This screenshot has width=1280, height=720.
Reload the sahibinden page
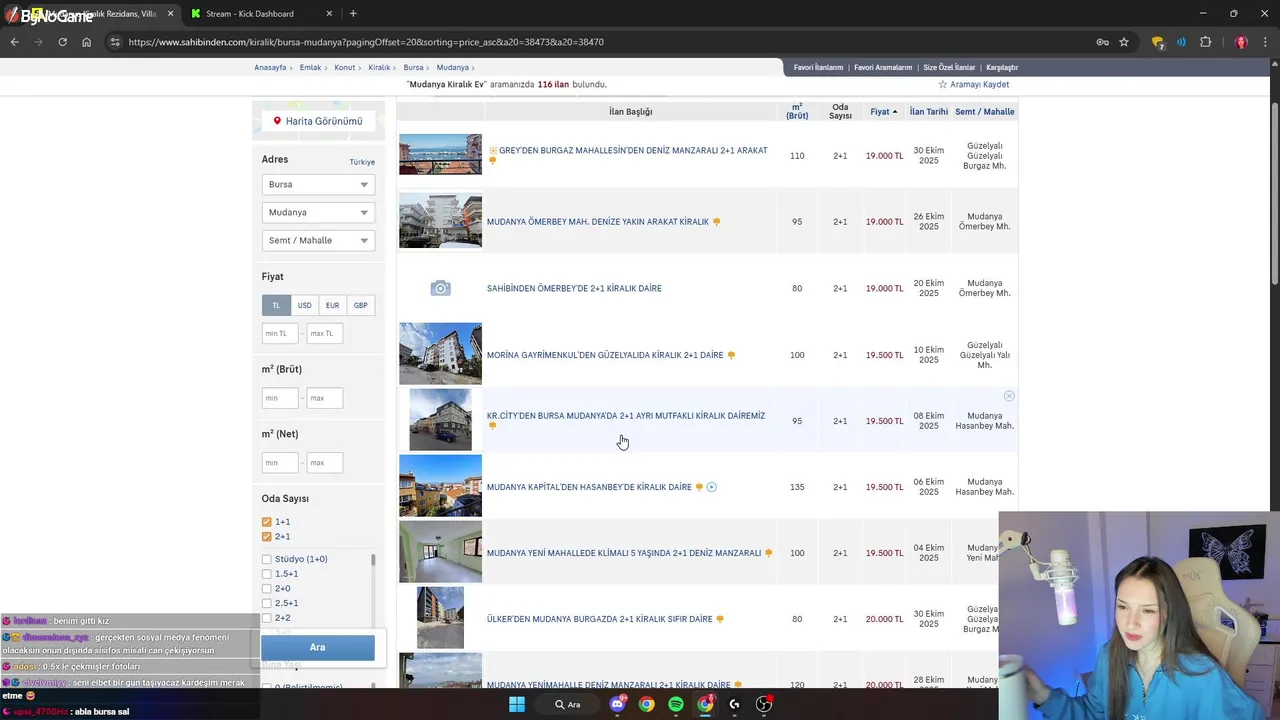pos(62,42)
